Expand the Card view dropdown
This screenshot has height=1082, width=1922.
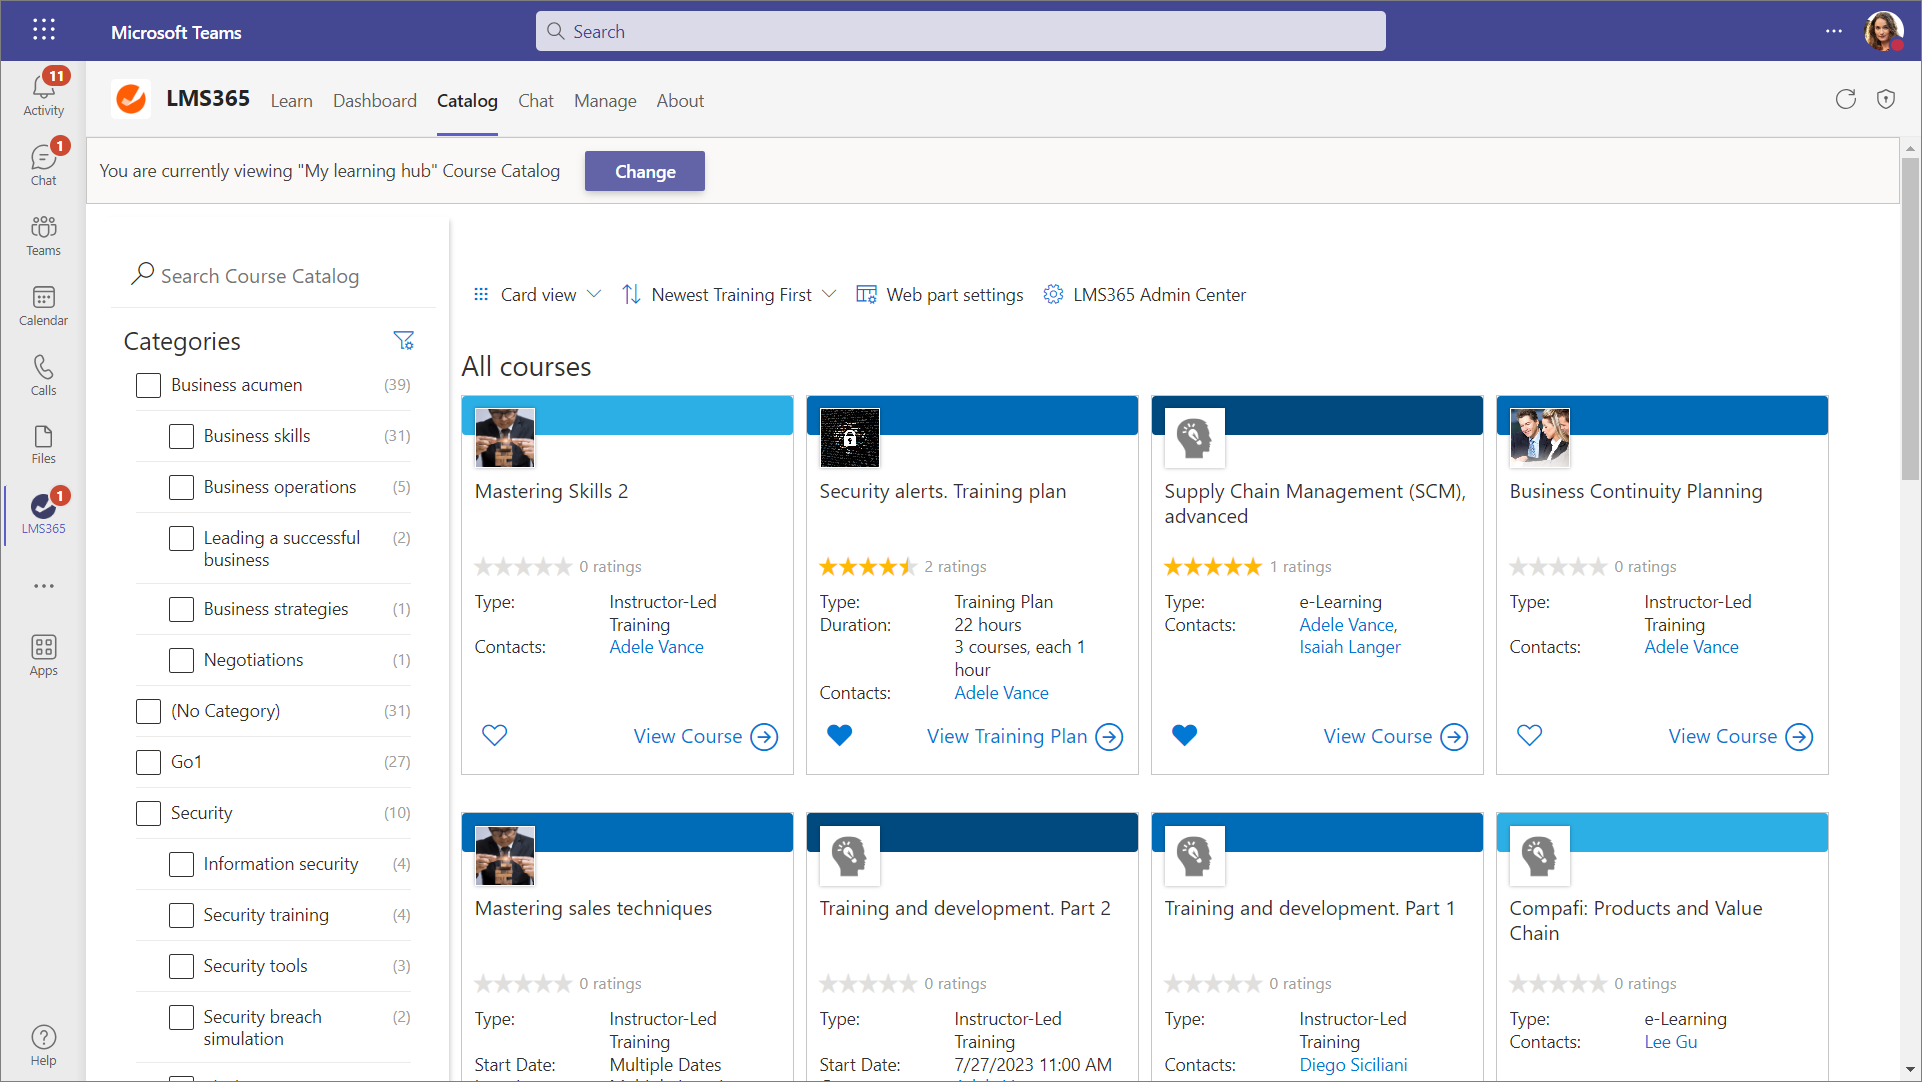click(x=537, y=295)
